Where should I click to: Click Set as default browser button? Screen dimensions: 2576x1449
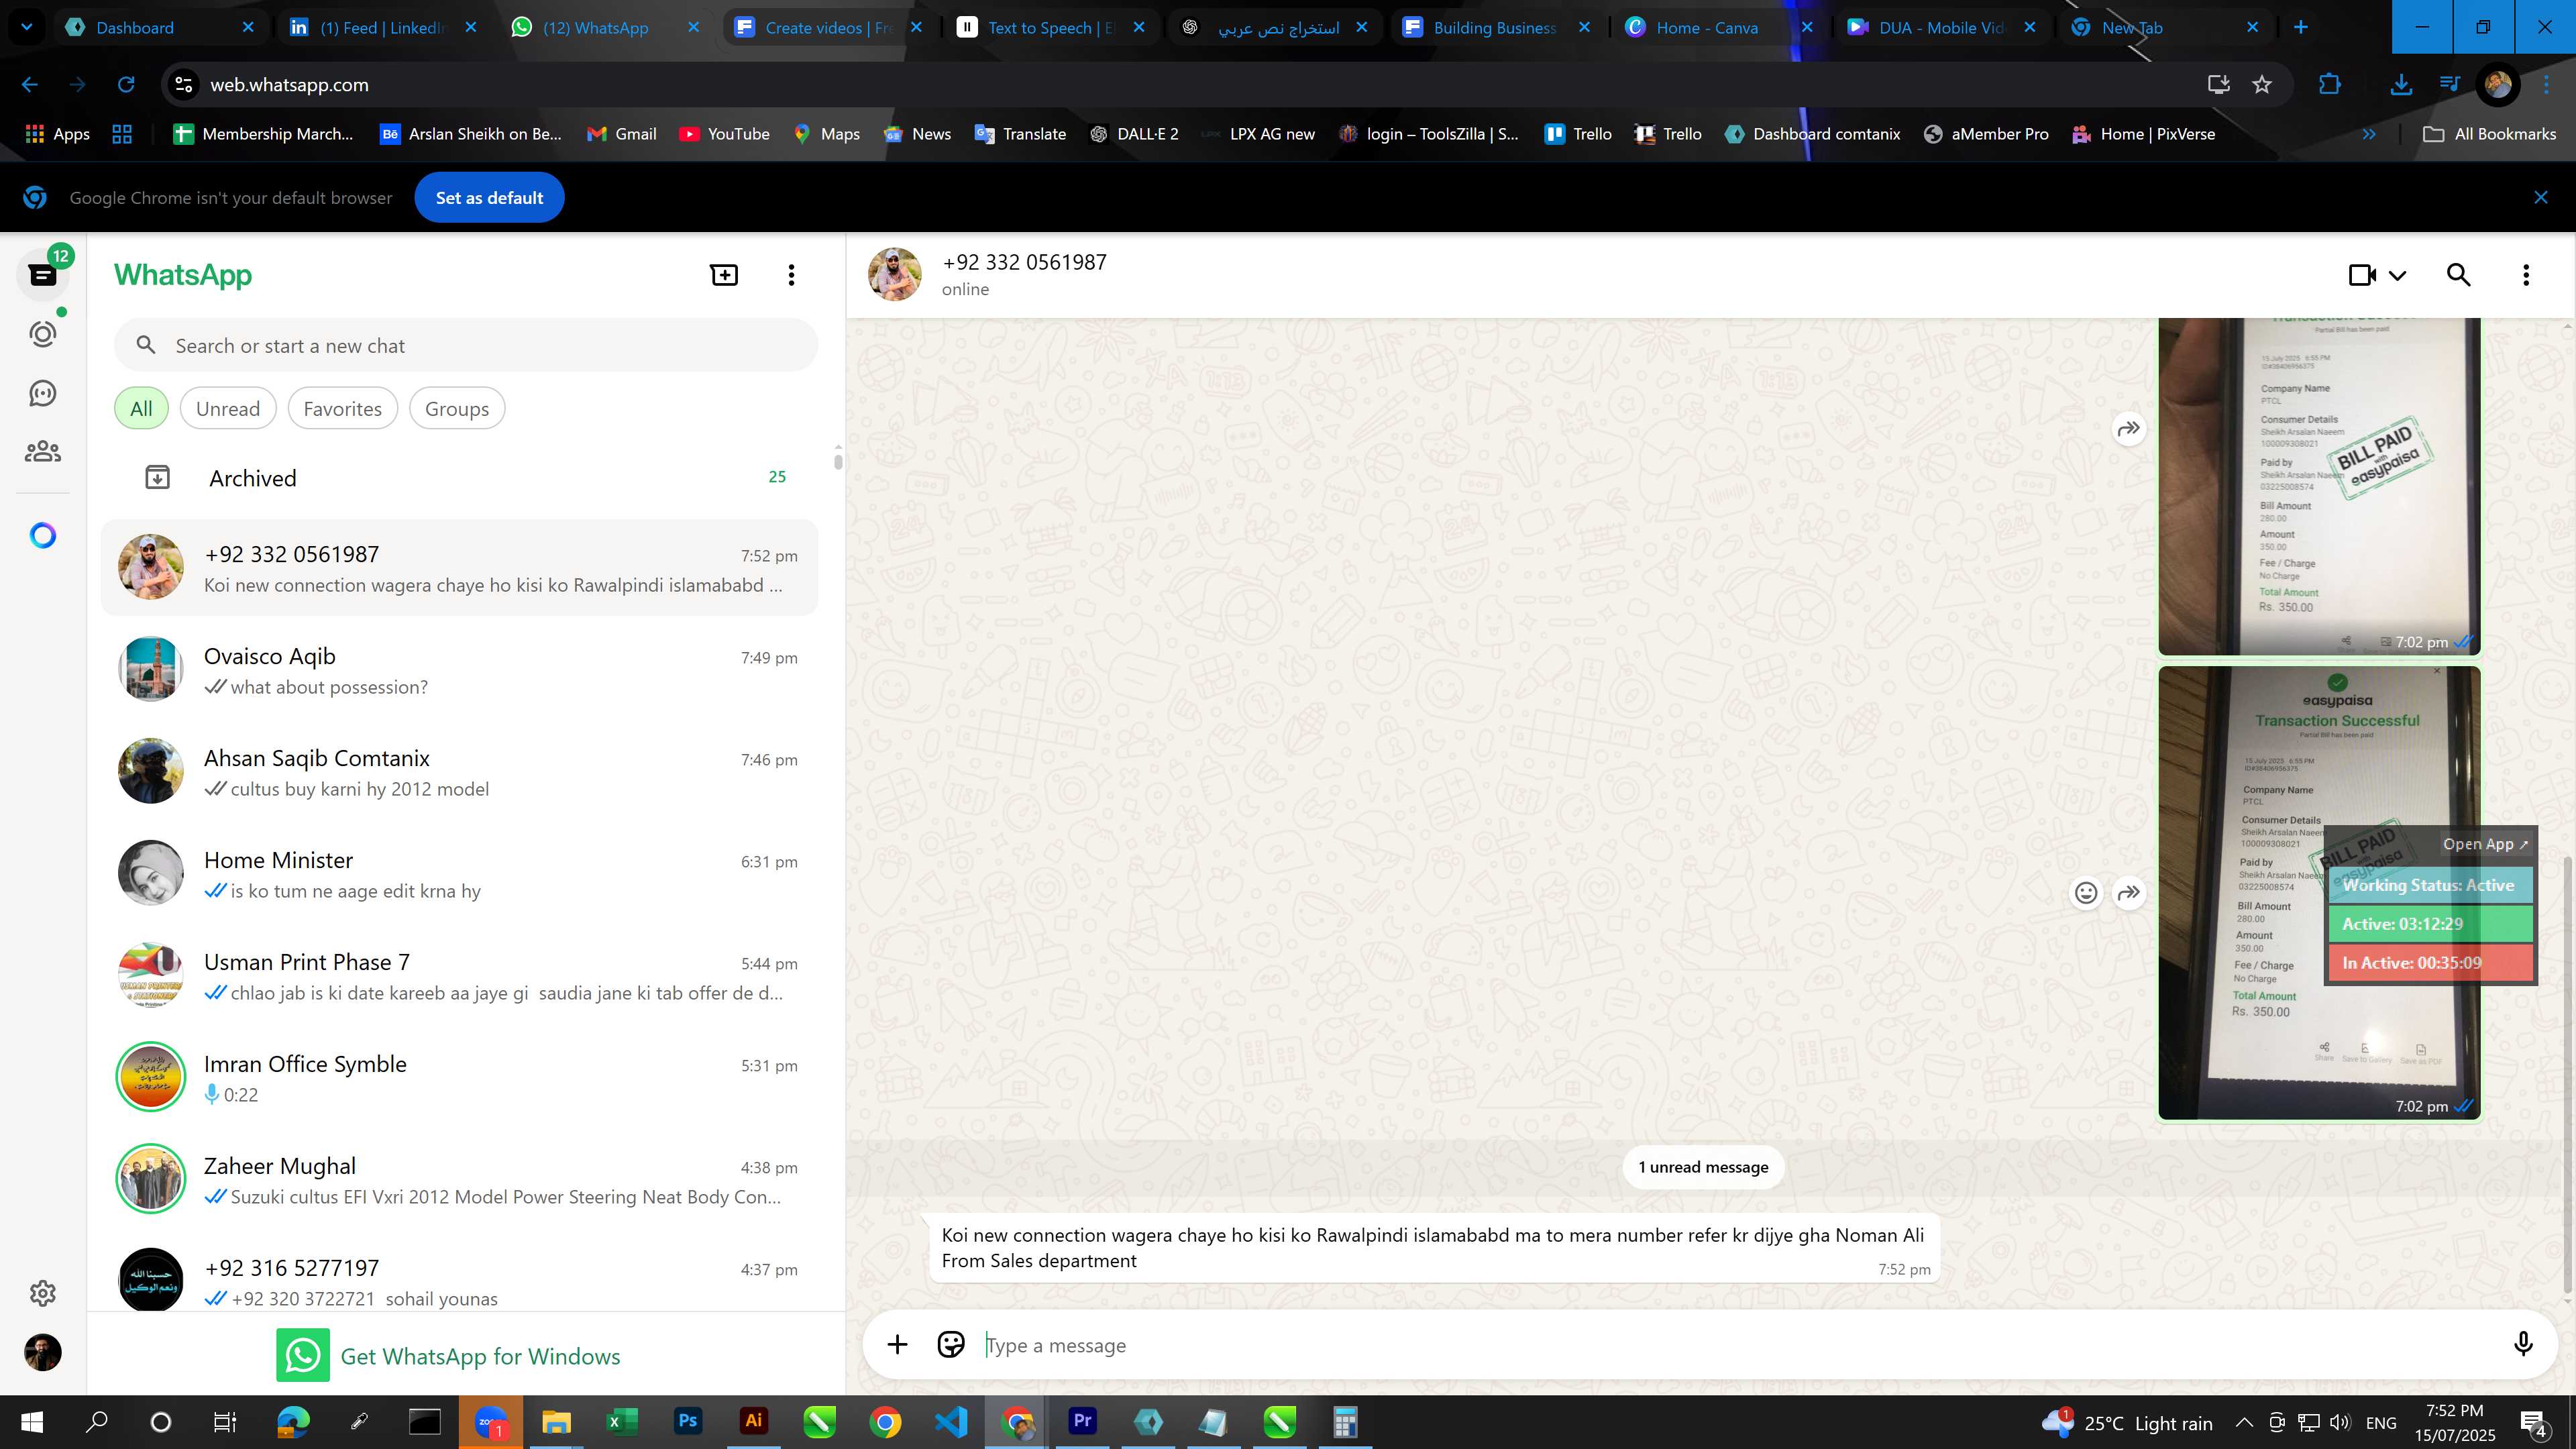pyautogui.click(x=489, y=198)
